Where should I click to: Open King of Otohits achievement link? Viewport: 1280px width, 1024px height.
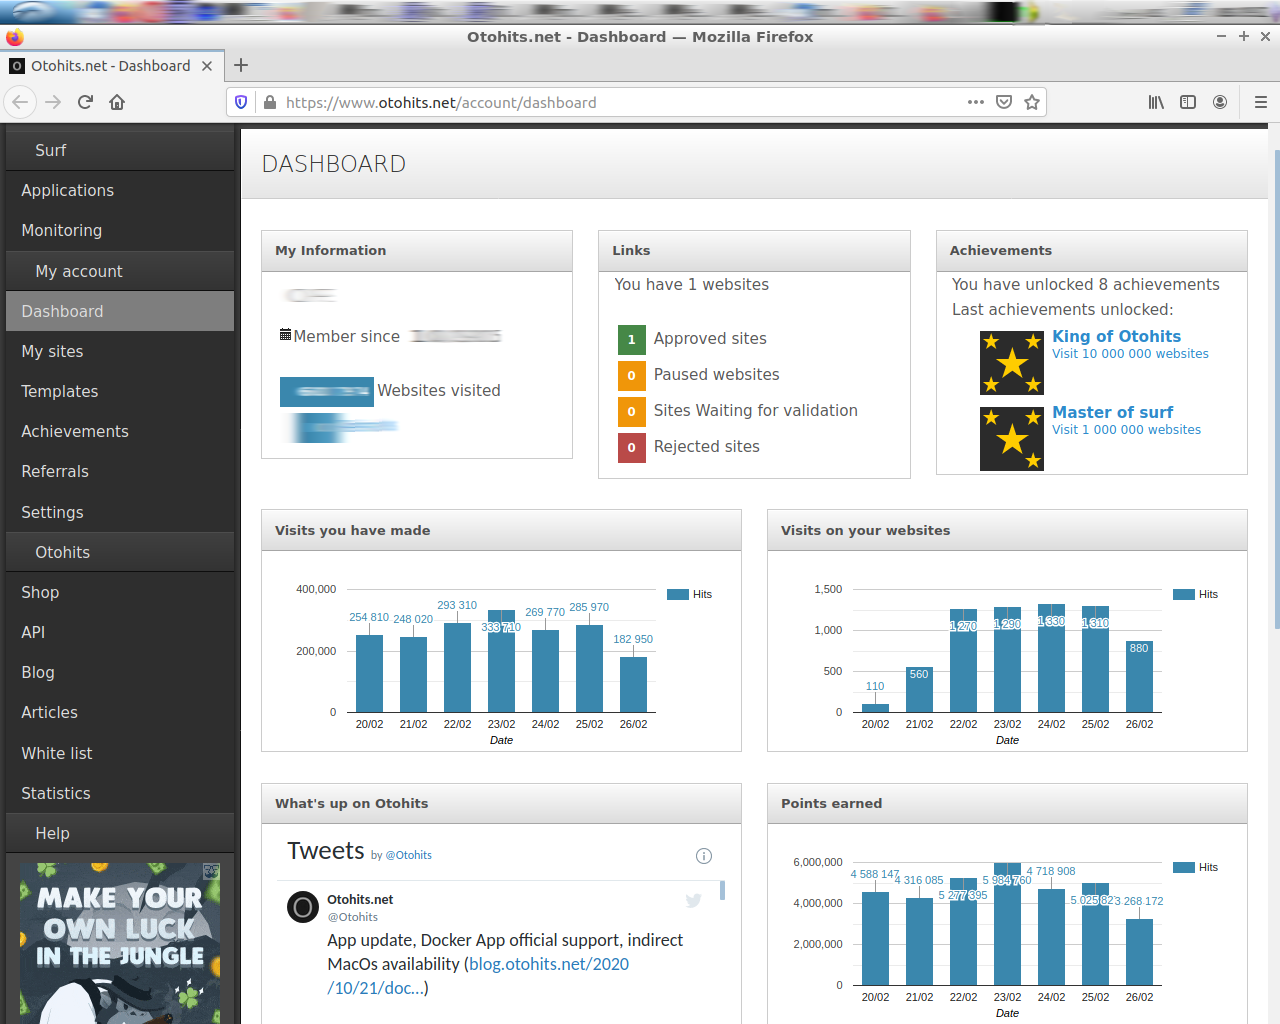coord(1116,337)
